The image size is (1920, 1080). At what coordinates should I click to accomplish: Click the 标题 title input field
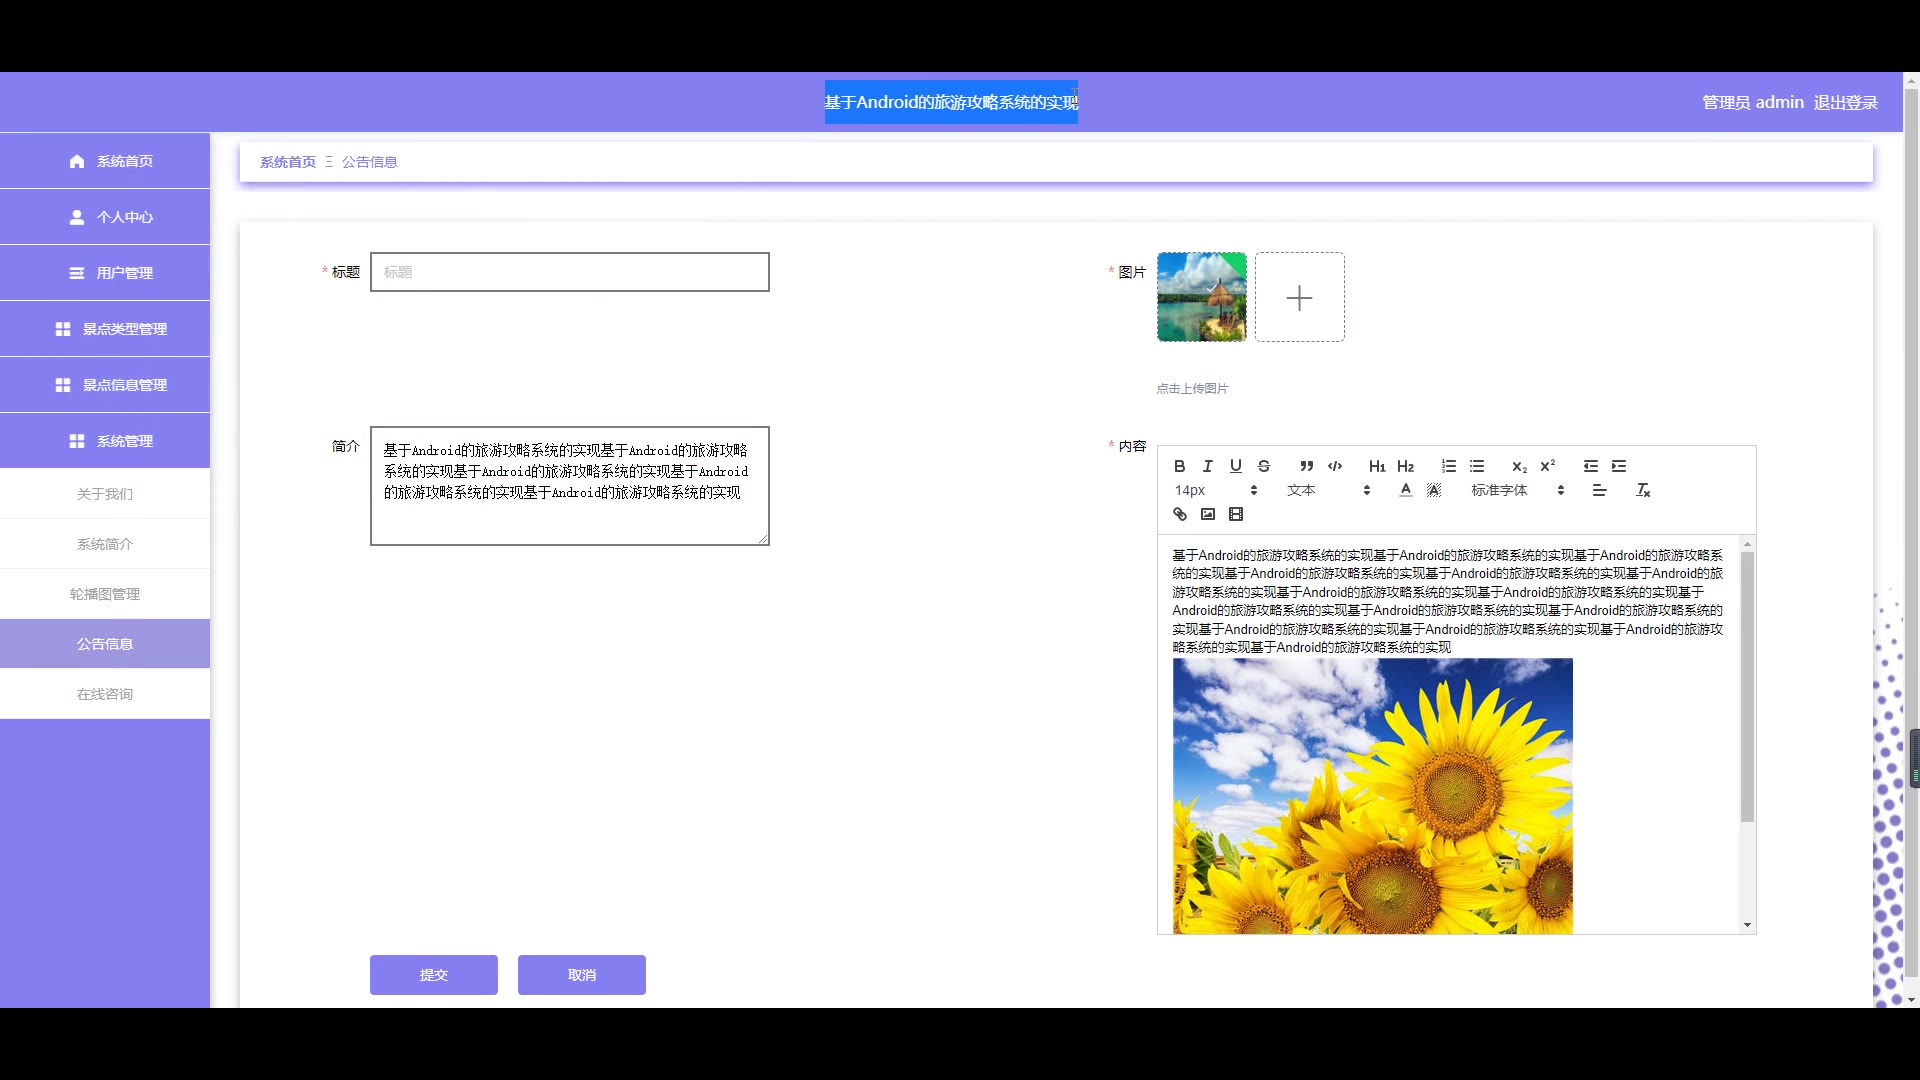[x=569, y=272]
